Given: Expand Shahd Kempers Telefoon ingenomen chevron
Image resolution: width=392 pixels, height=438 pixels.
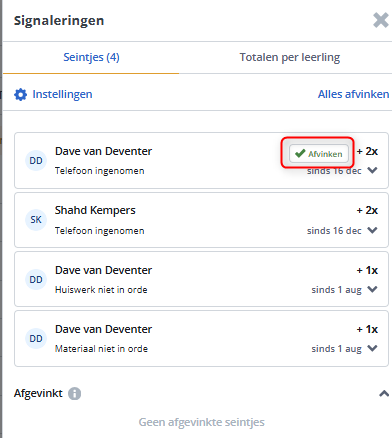Looking at the screenshot, I should [372, 230].
